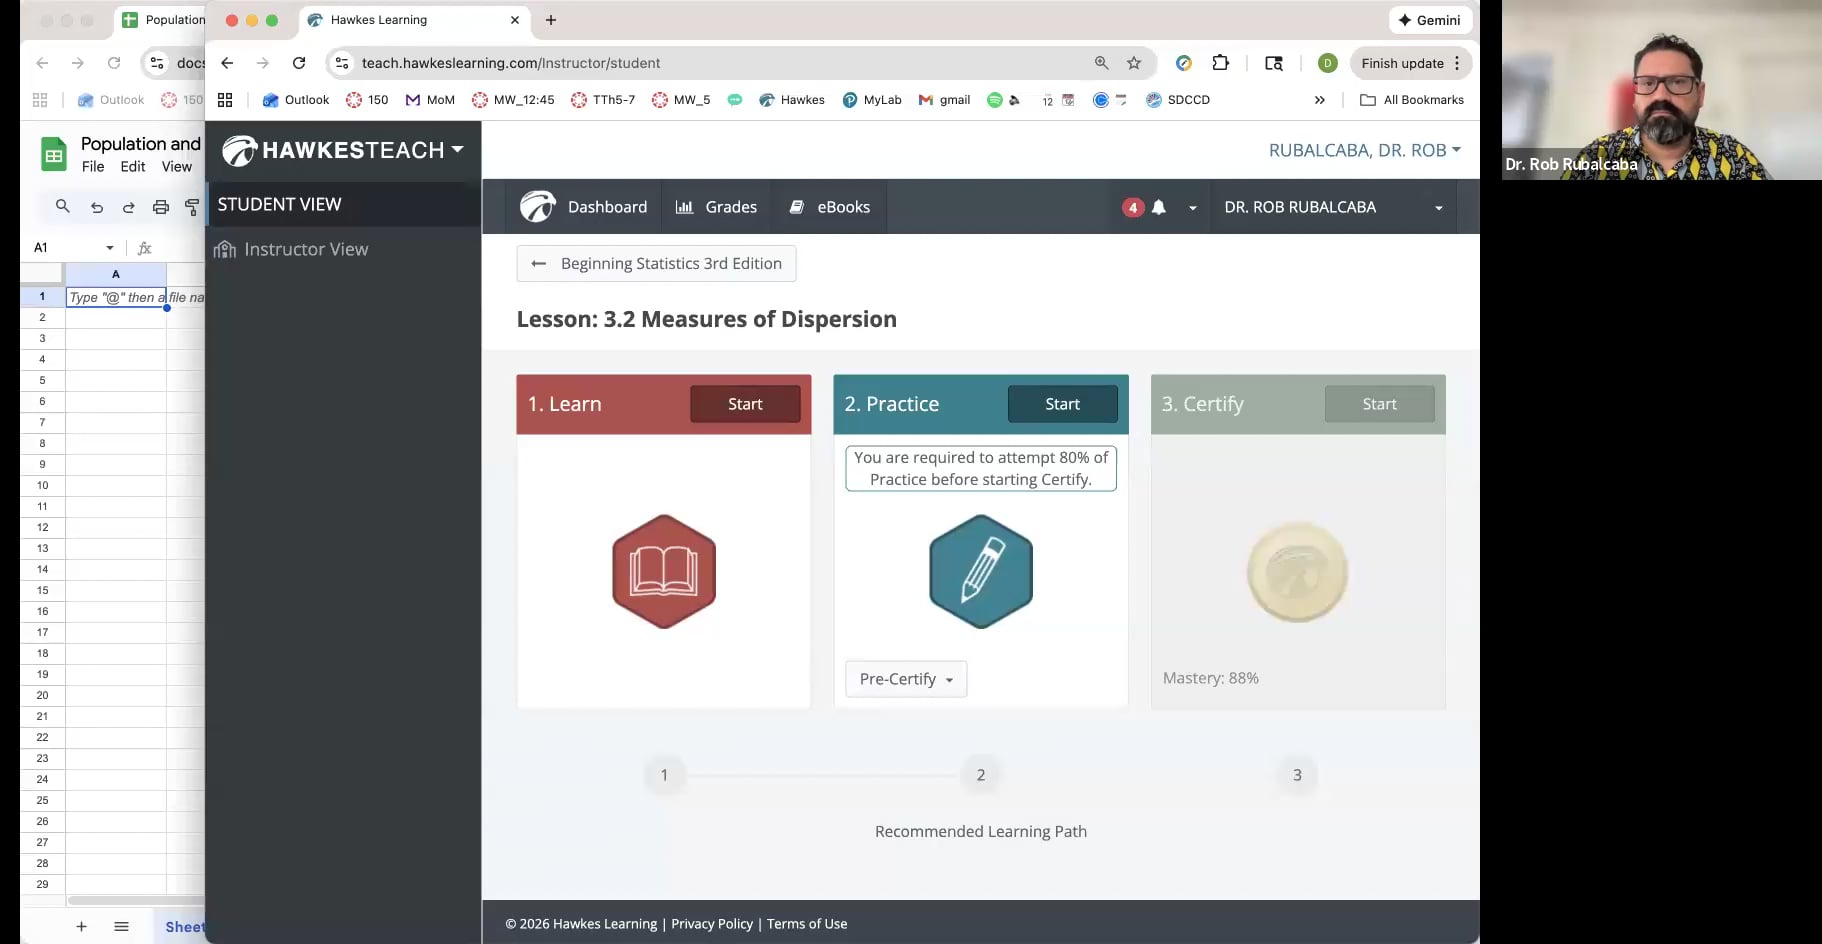Image resolution: width=1822 pixels, height=944 pixels.
Task: Open the Gemini button in Chrome
Action: pyautogui.click(x=1430, y=20)
